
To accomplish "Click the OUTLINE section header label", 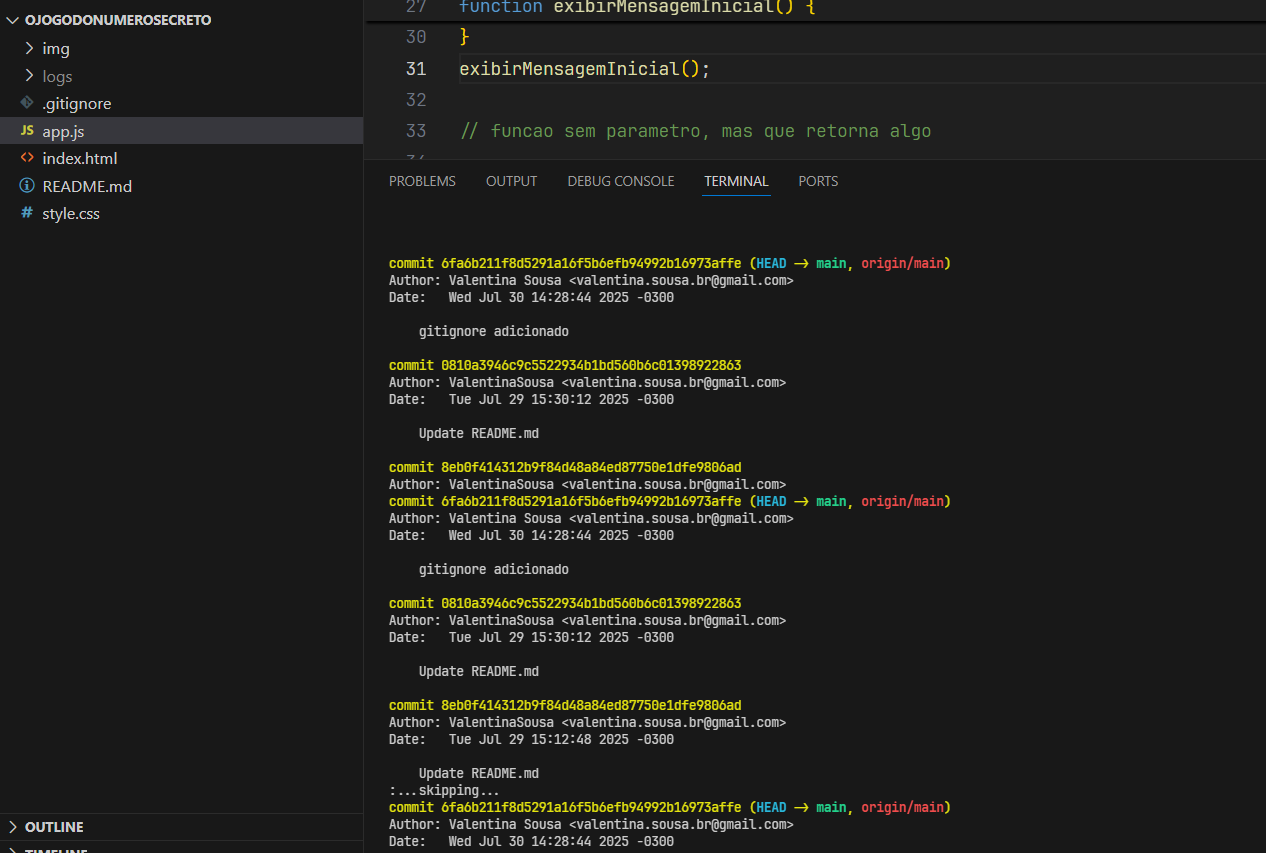I will (x=54, y=827).
